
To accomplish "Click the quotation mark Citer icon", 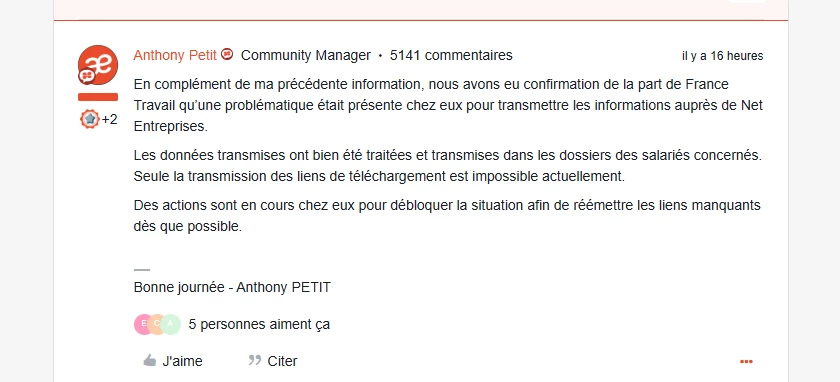I will [x=255, y=360].
